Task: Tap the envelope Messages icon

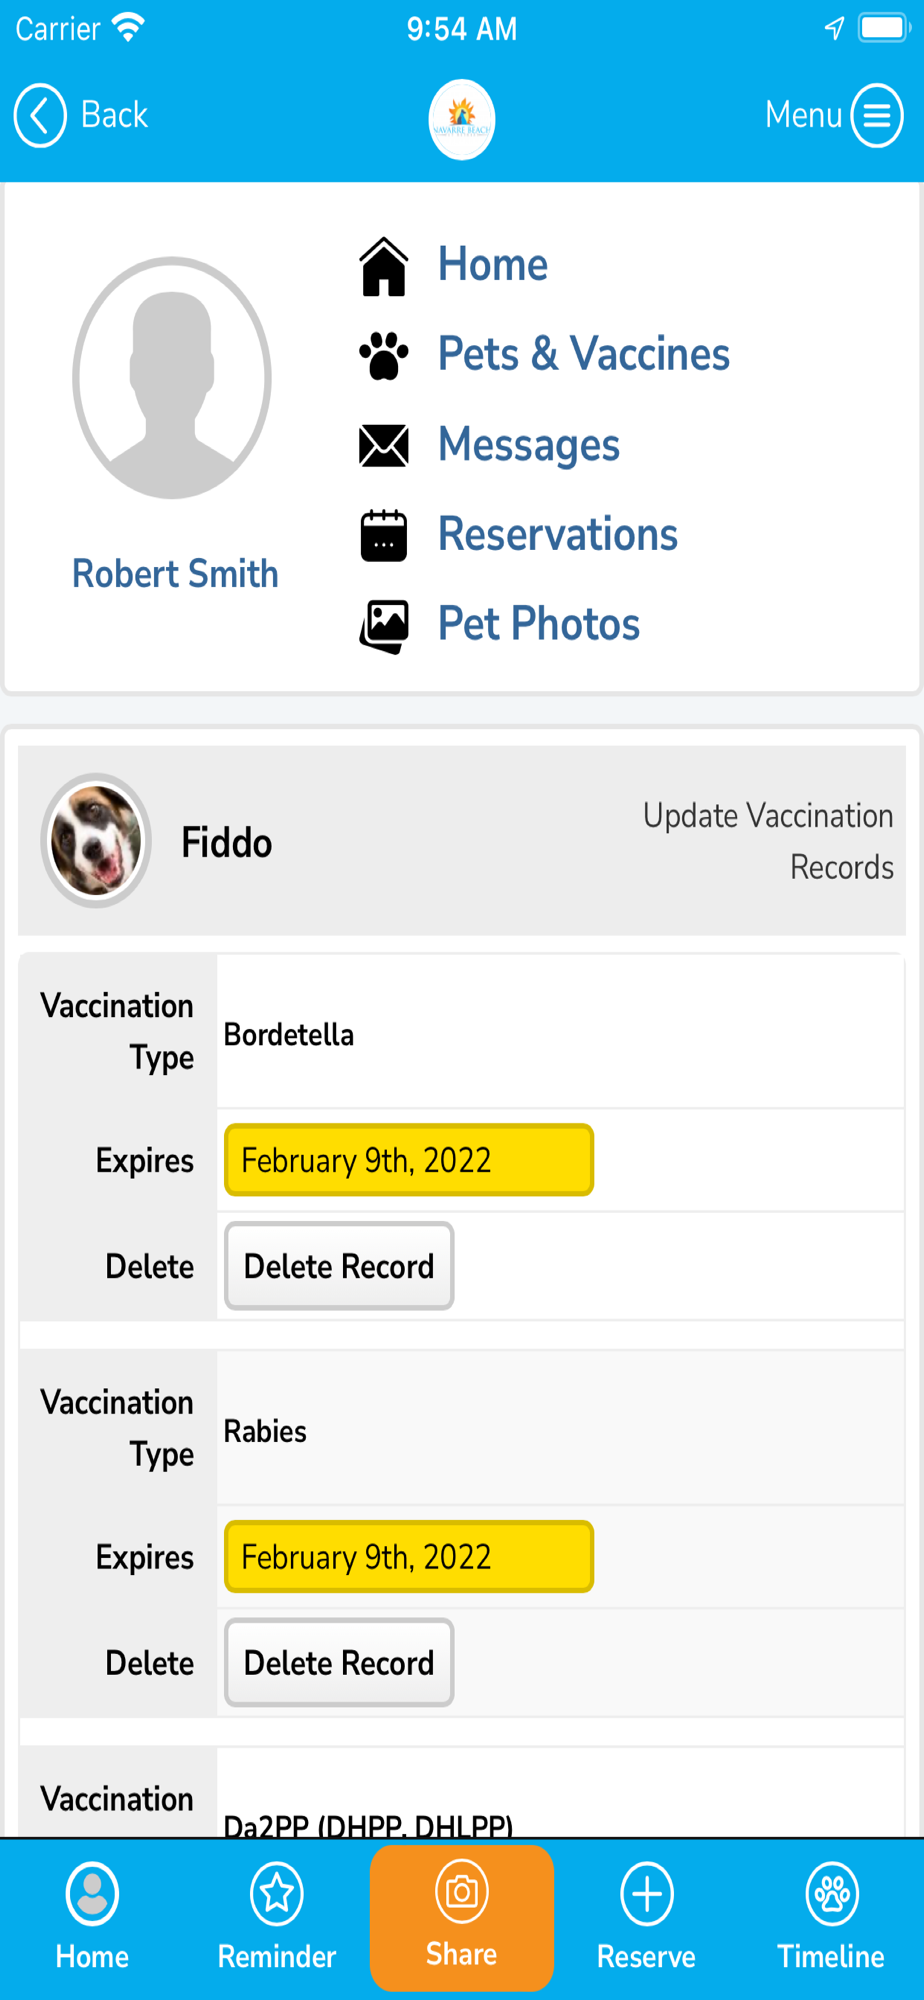Action: [384, 446]
